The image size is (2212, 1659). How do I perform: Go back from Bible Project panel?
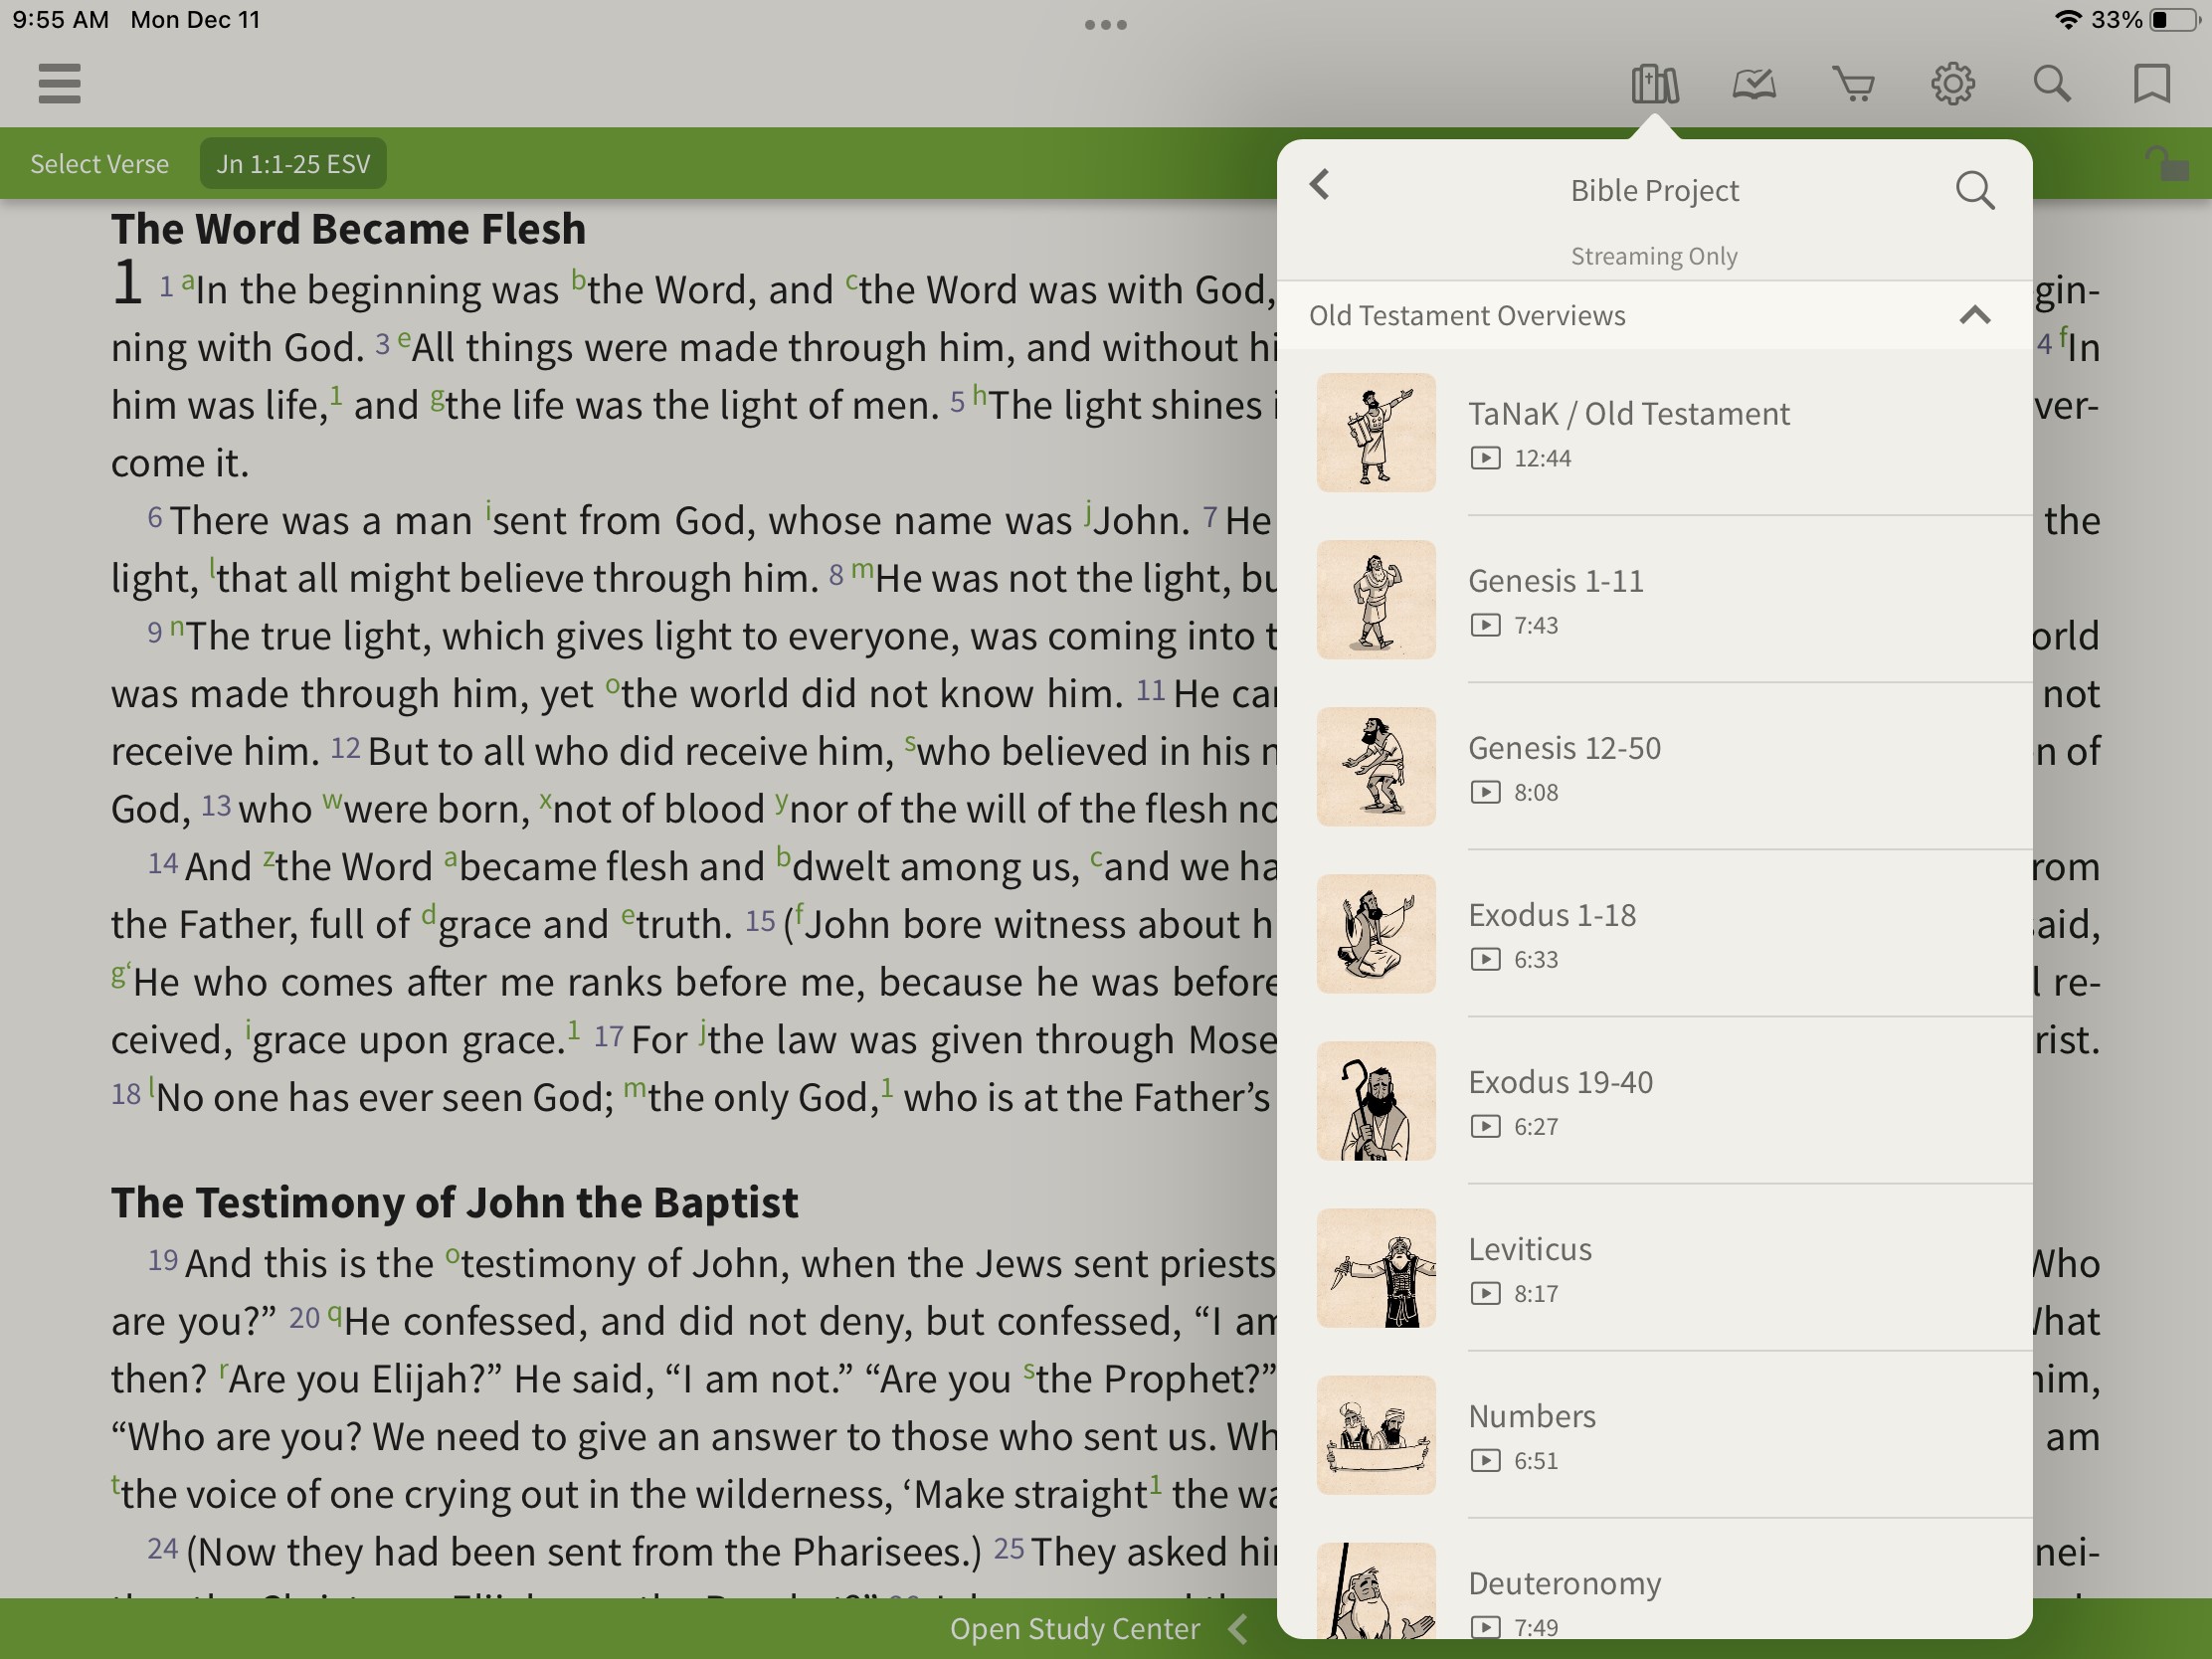coord(1320,185)
